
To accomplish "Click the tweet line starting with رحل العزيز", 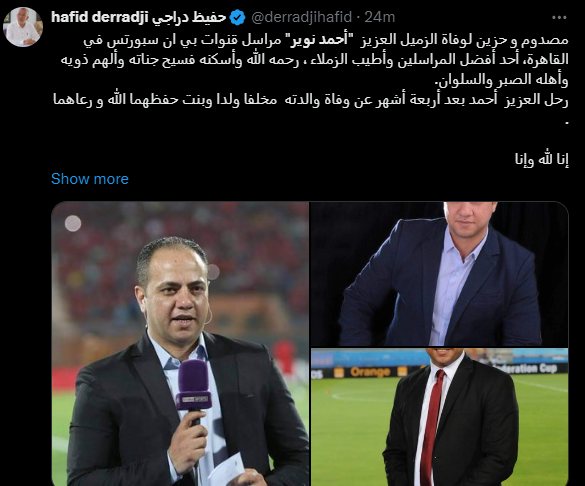I will click(x=310, y=100).
